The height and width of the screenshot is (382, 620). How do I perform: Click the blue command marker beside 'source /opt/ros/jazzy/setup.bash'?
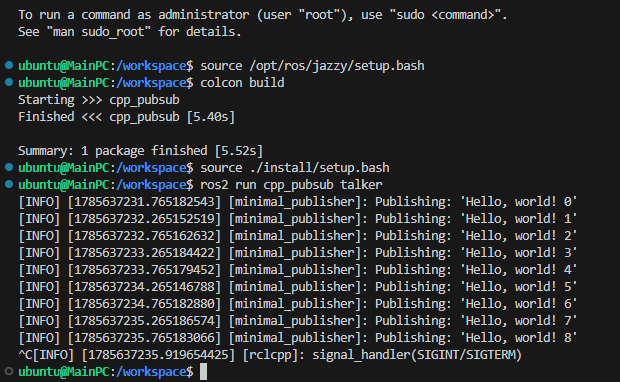point(9,65)
